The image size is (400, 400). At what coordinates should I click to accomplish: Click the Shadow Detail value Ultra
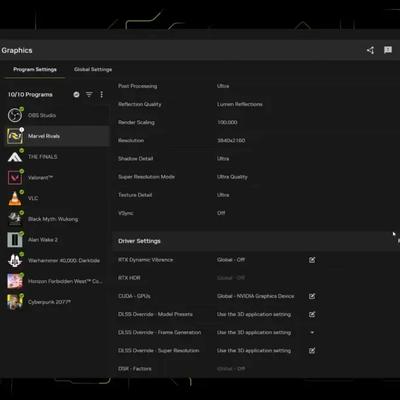(223, 159)
